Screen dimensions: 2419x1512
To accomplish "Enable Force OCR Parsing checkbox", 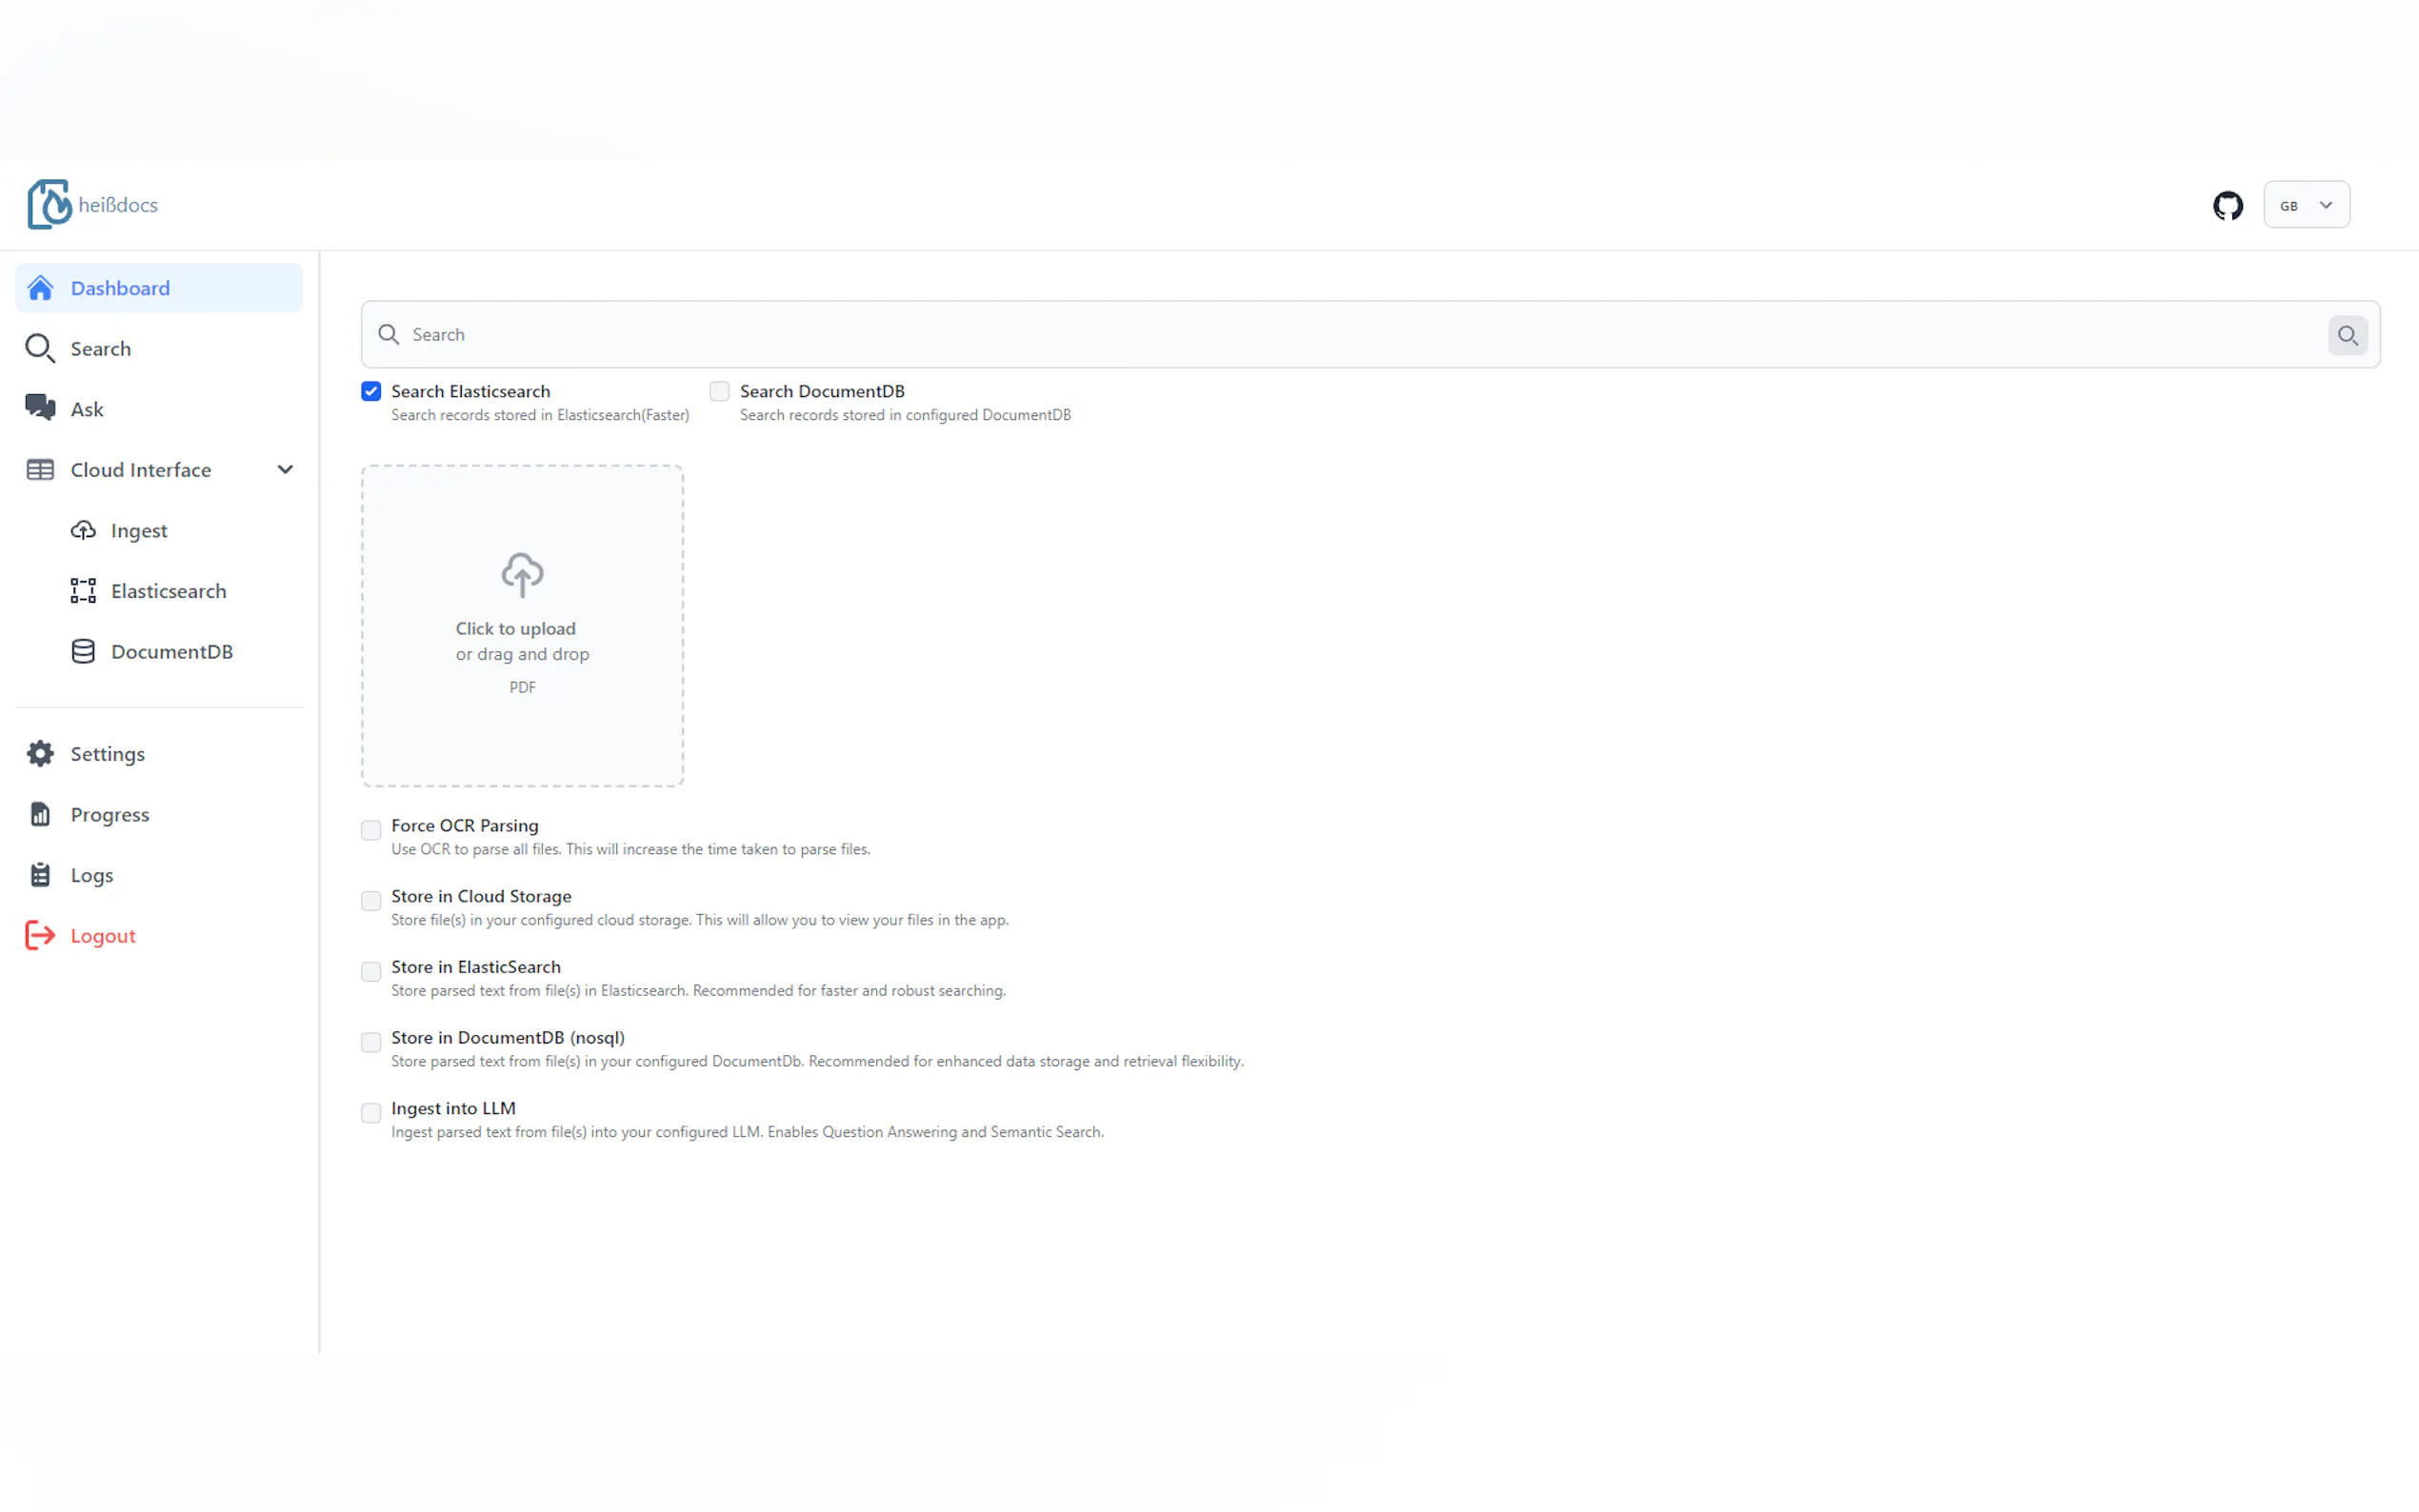I will 371,830.
